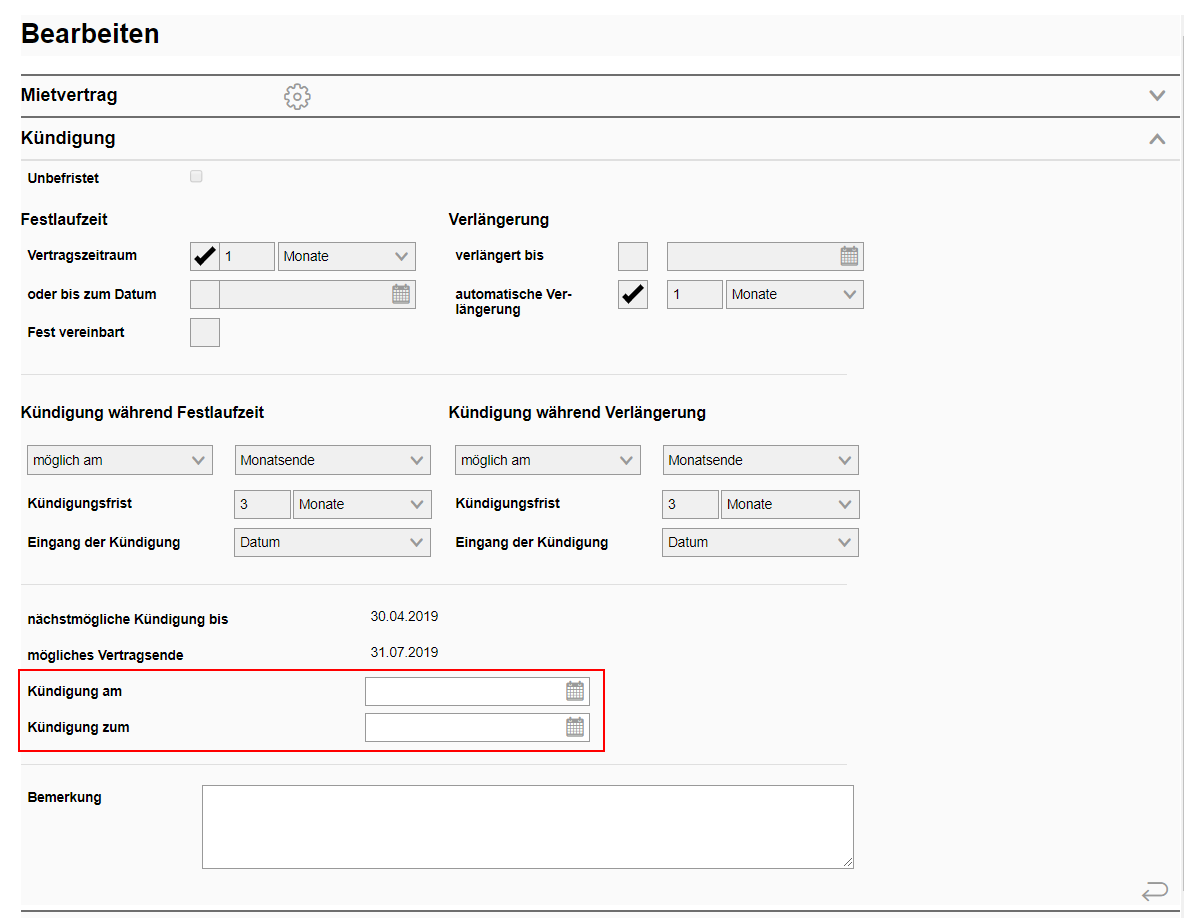This screenshot has height=918, width=1184.
Task: Toggle the Unbefristet checkbox
Action: click(196, 177)
